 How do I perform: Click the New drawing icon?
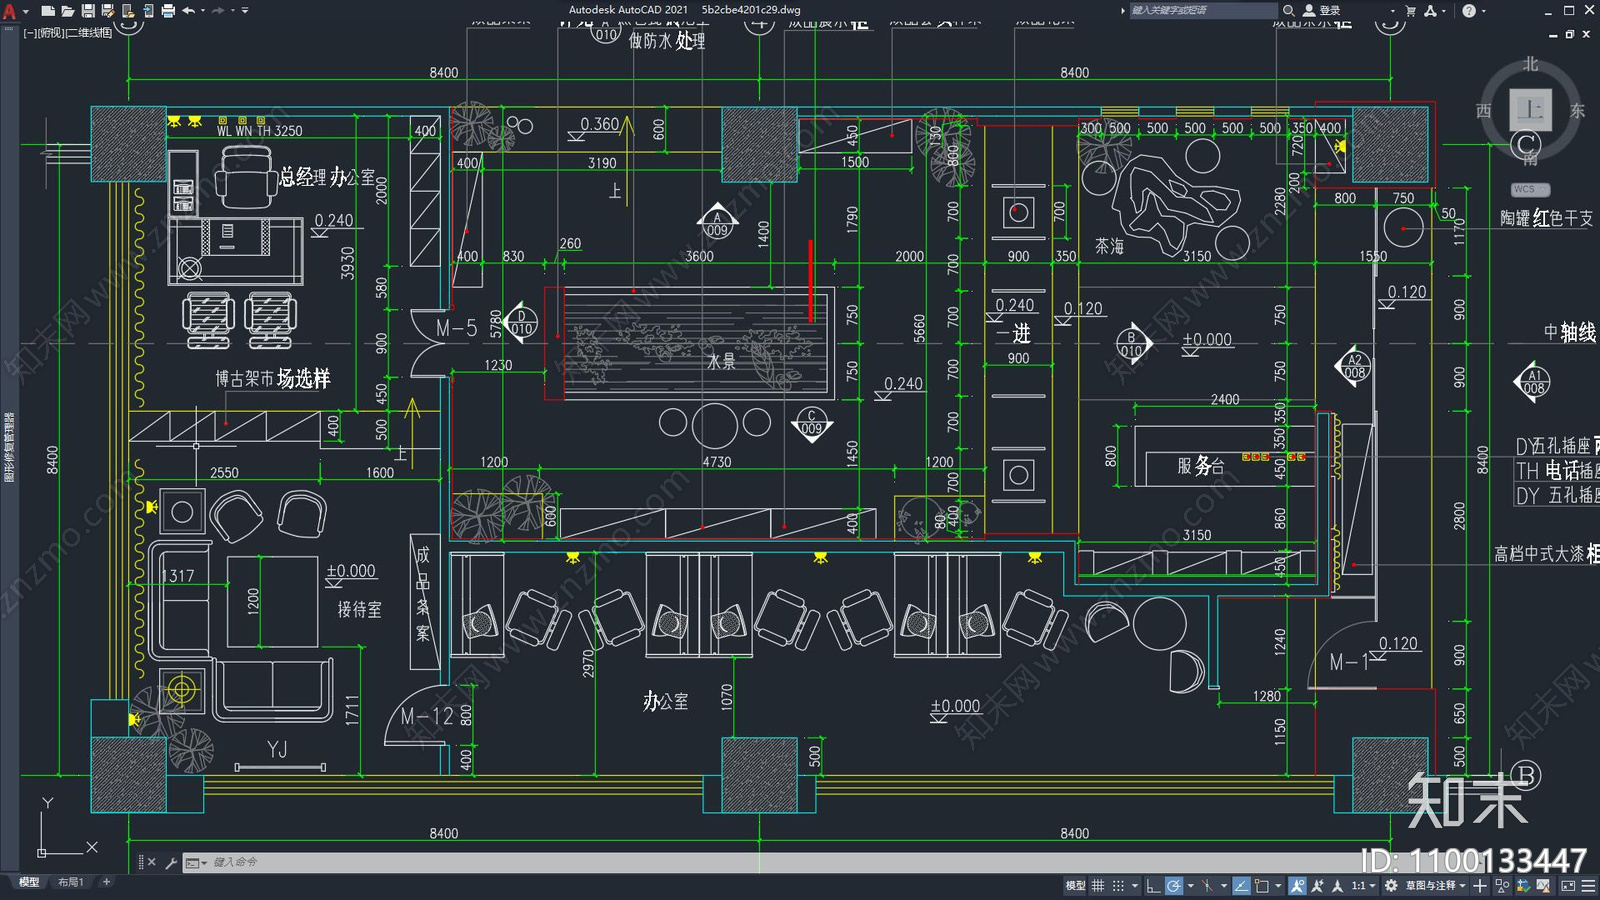pyautogui.click(x=48, y=11)
